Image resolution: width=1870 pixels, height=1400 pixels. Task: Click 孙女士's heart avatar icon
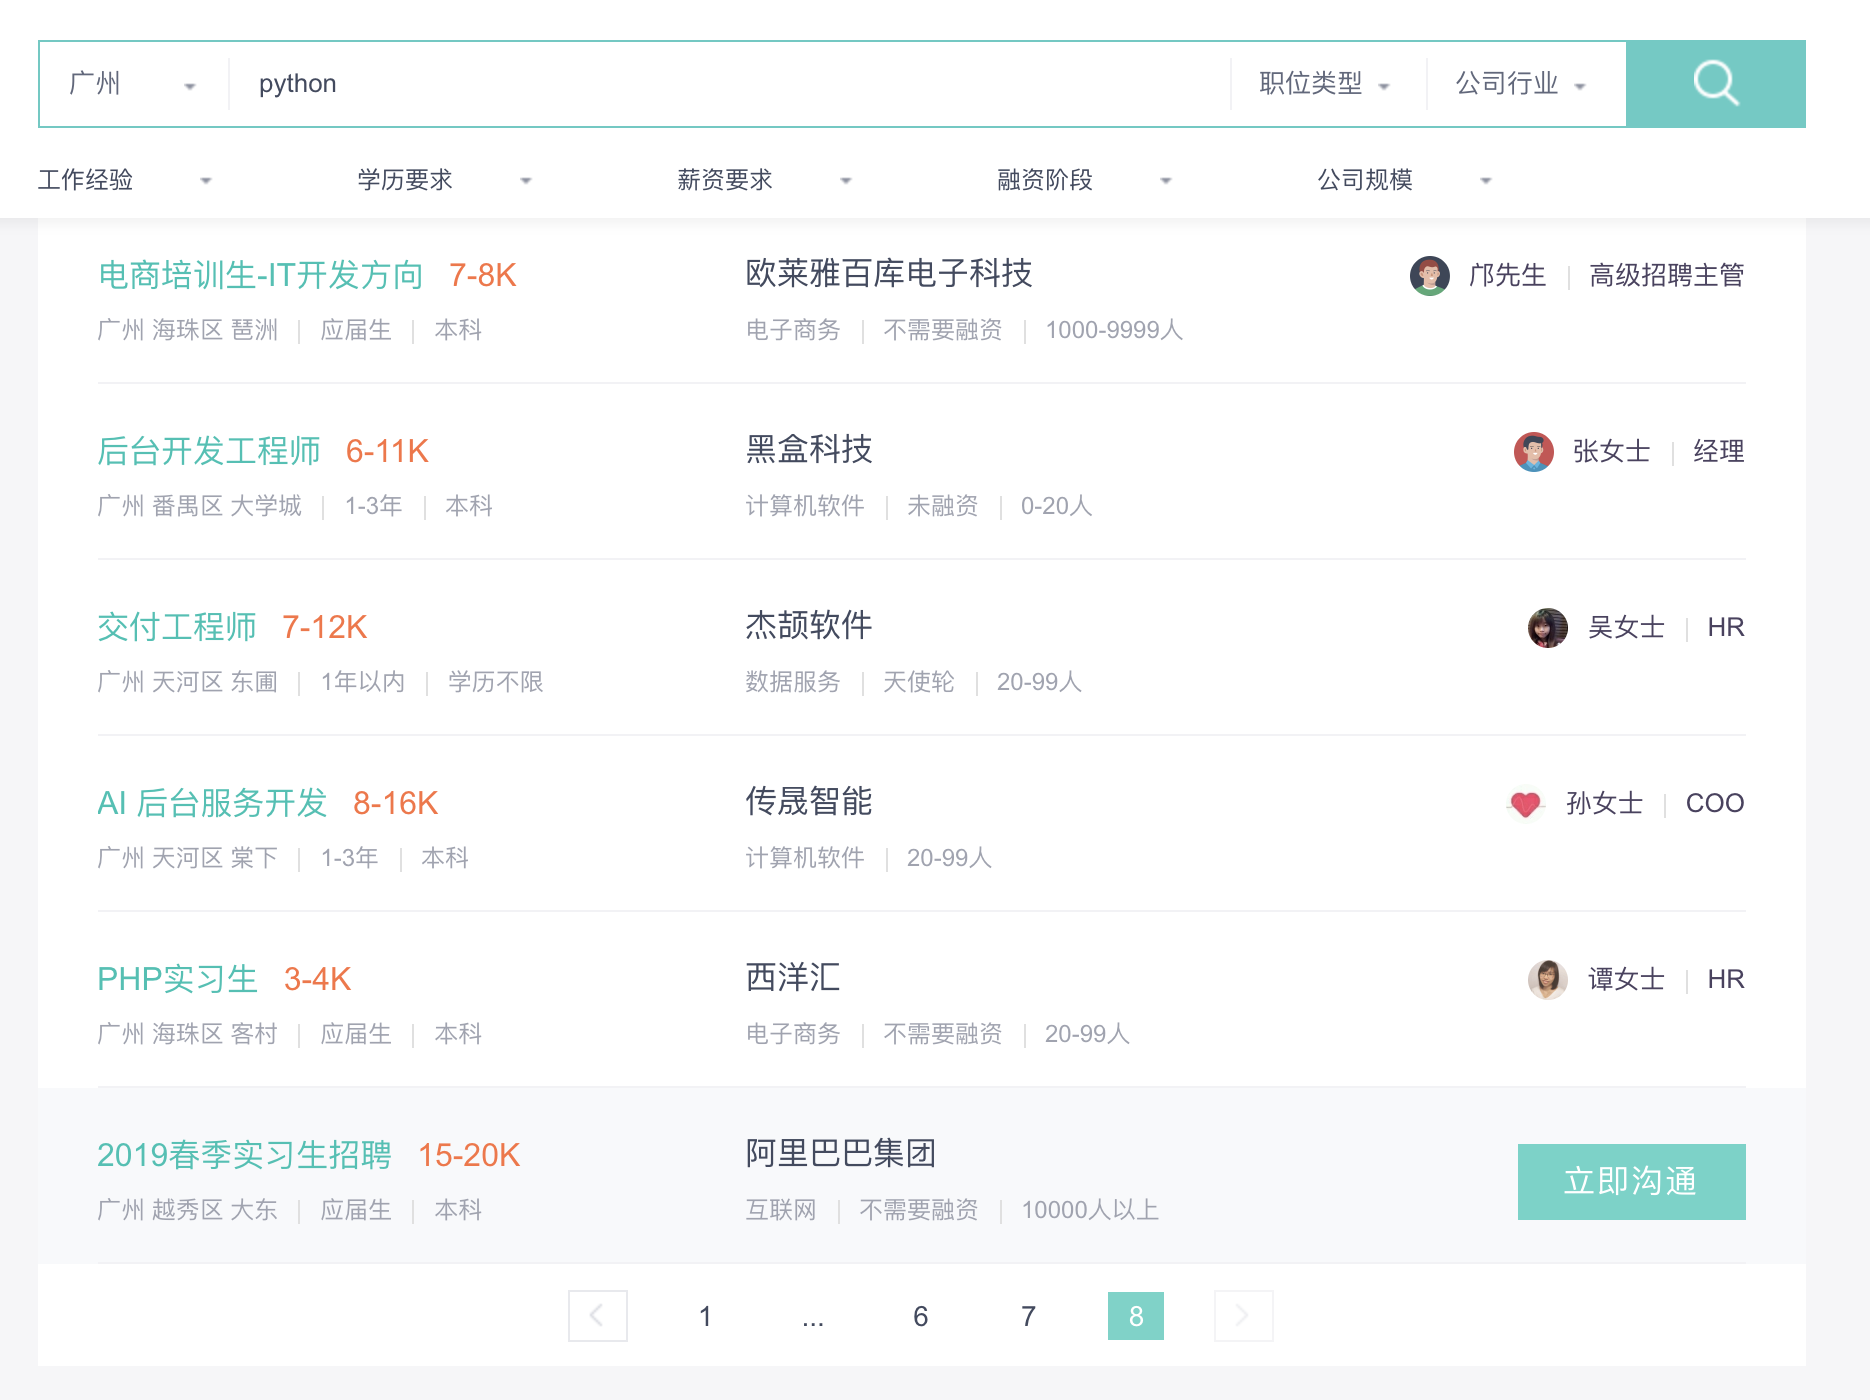pyautogui.click(x=1525, y=803)
